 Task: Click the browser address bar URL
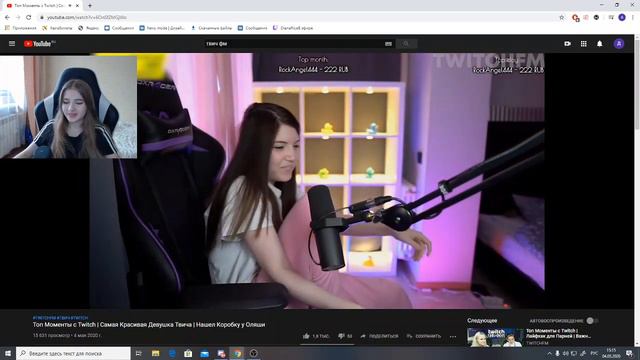click(87, 17)
